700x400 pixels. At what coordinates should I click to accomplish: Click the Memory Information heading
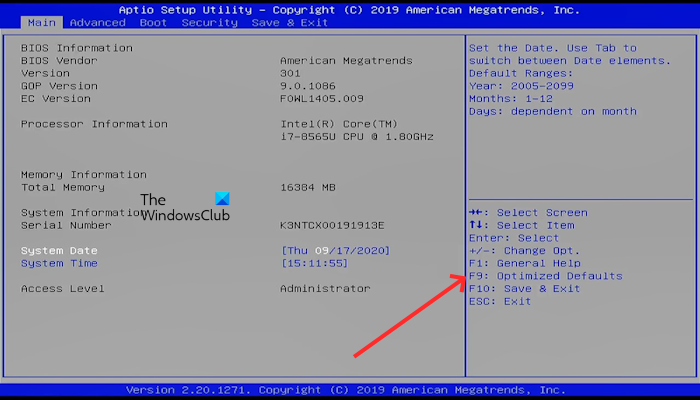tap(83, 174)
